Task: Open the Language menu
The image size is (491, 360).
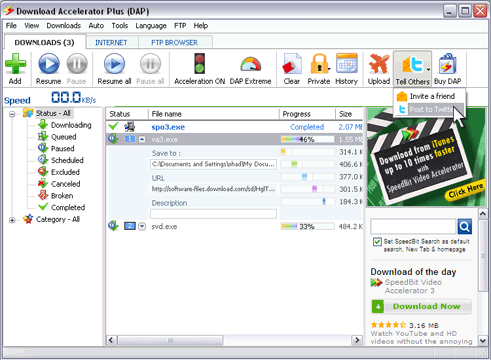Action: (x=151, y=26)
